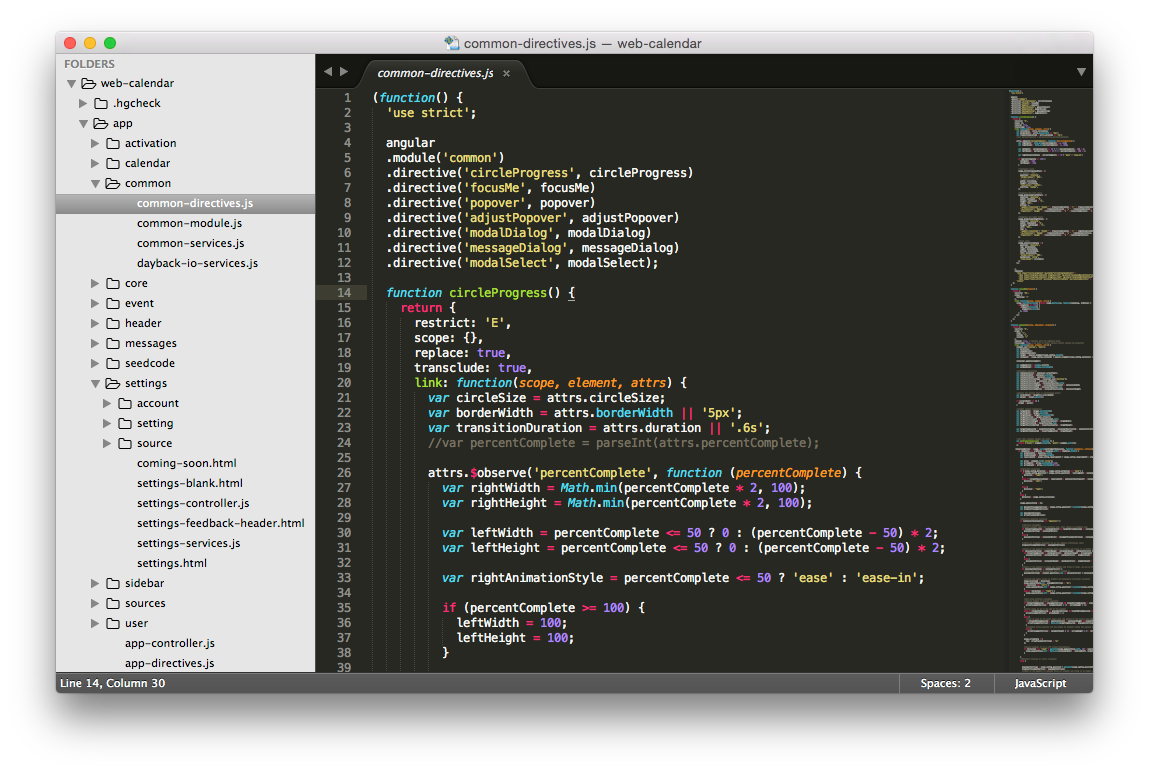The image size is (1149, 773).
Task: Click the folder icon beside seedcode
Action: (112, 363)
